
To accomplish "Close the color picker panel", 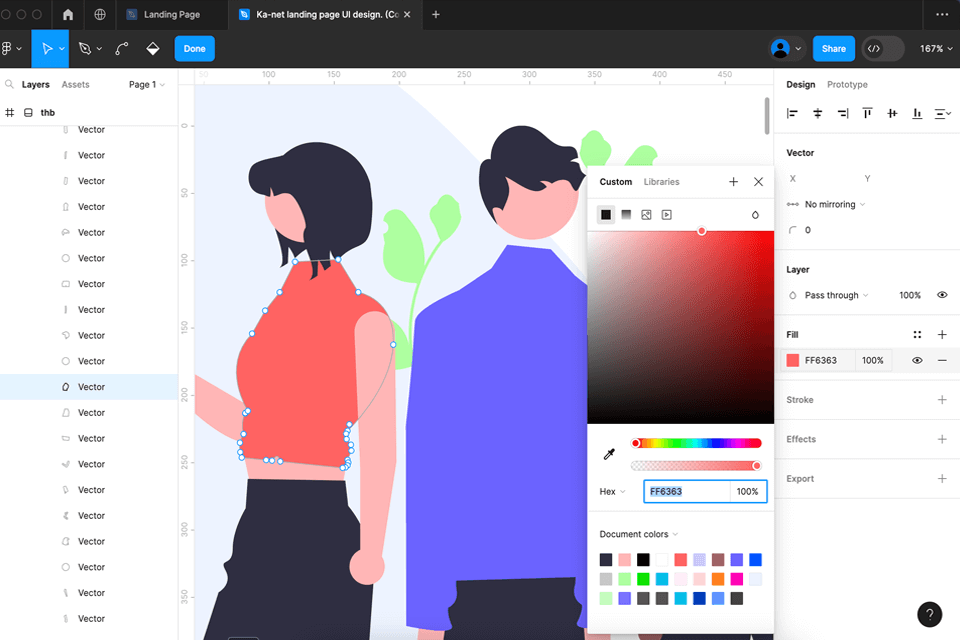I will [758, 181].
